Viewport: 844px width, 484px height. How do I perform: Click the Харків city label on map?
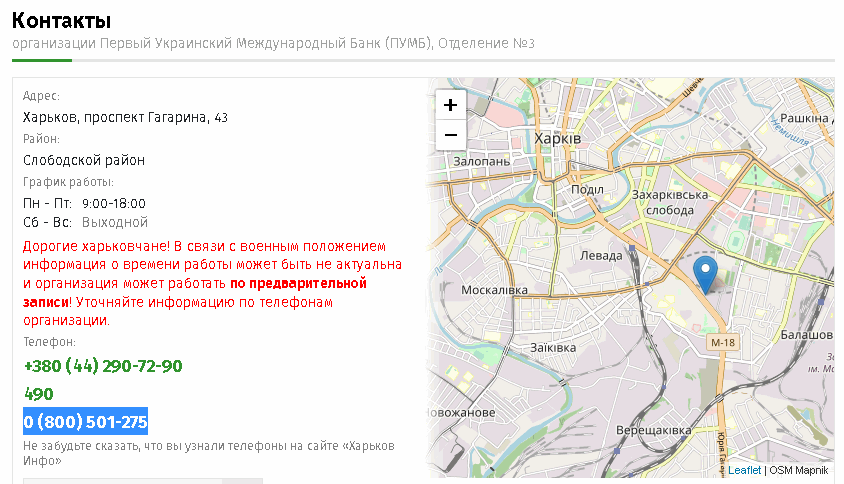click(x=558, y=138)
